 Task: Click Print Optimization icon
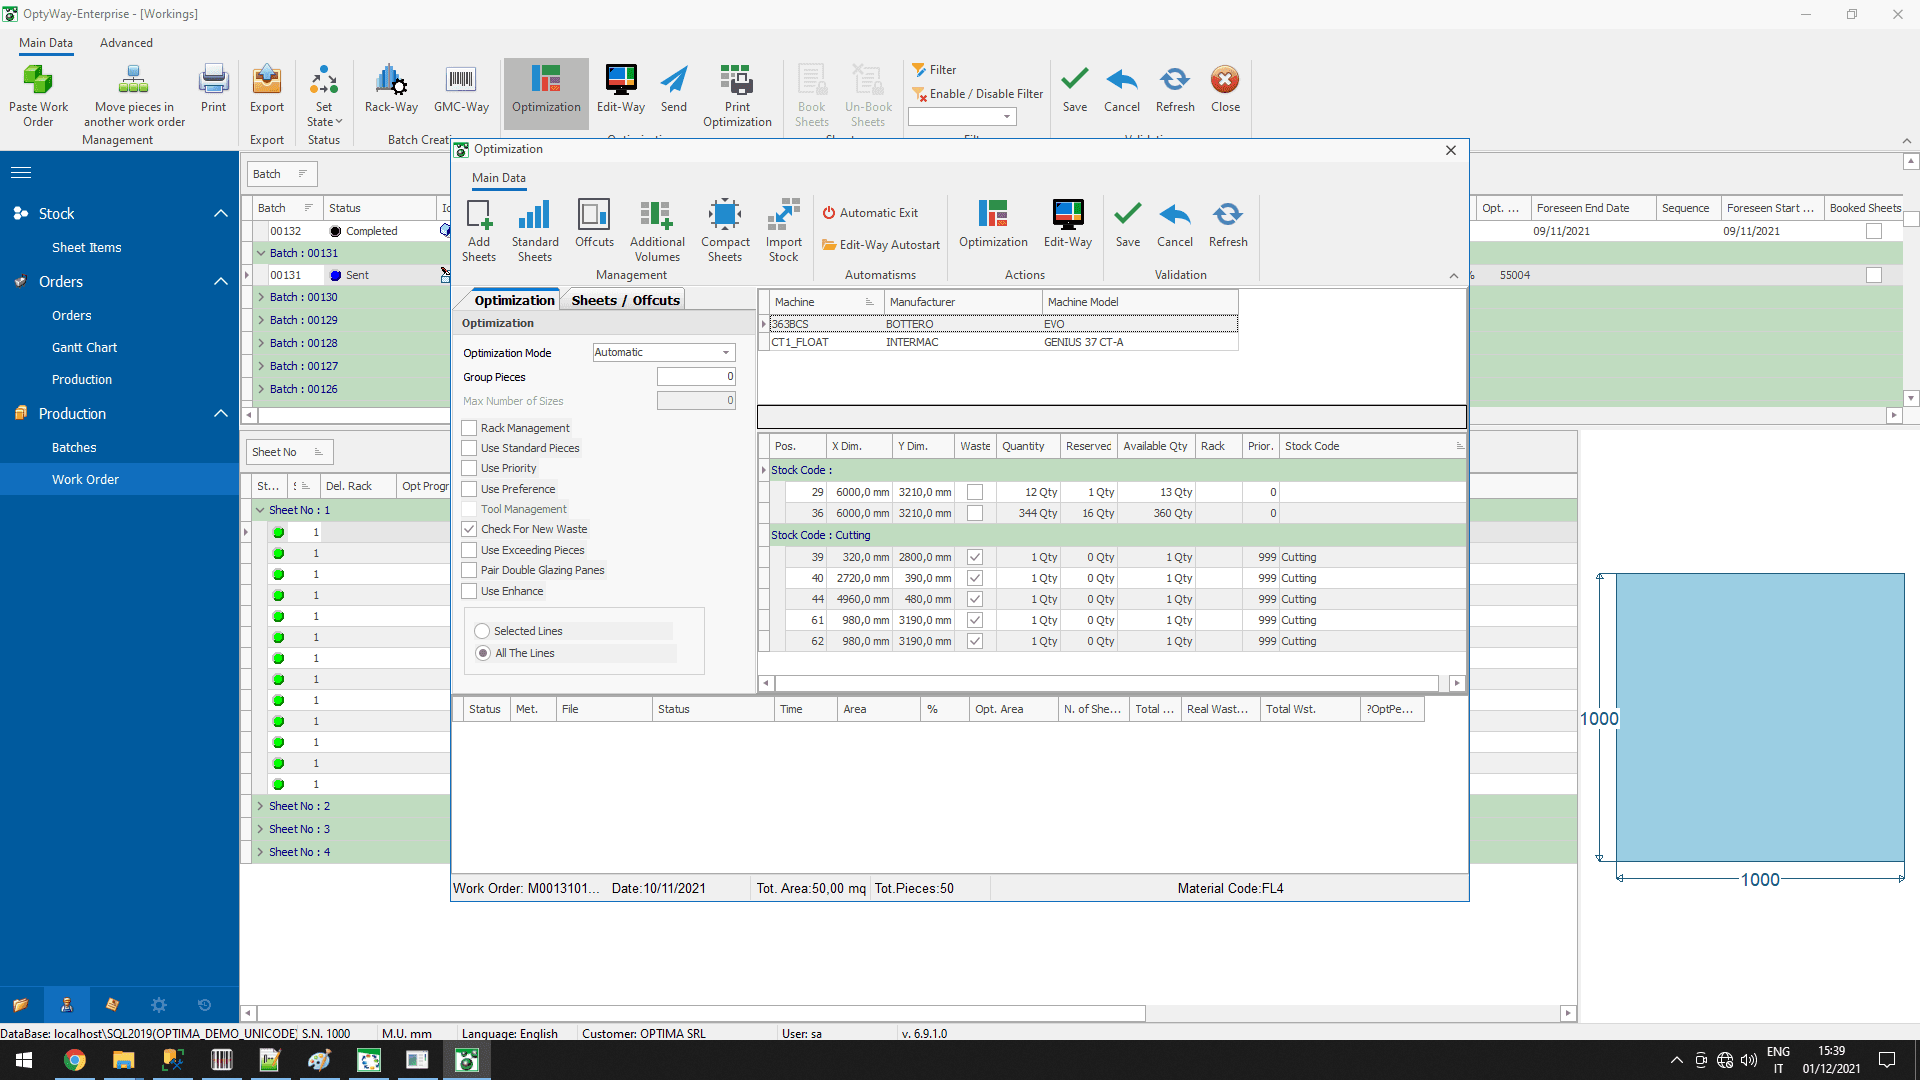click(737, 96)
